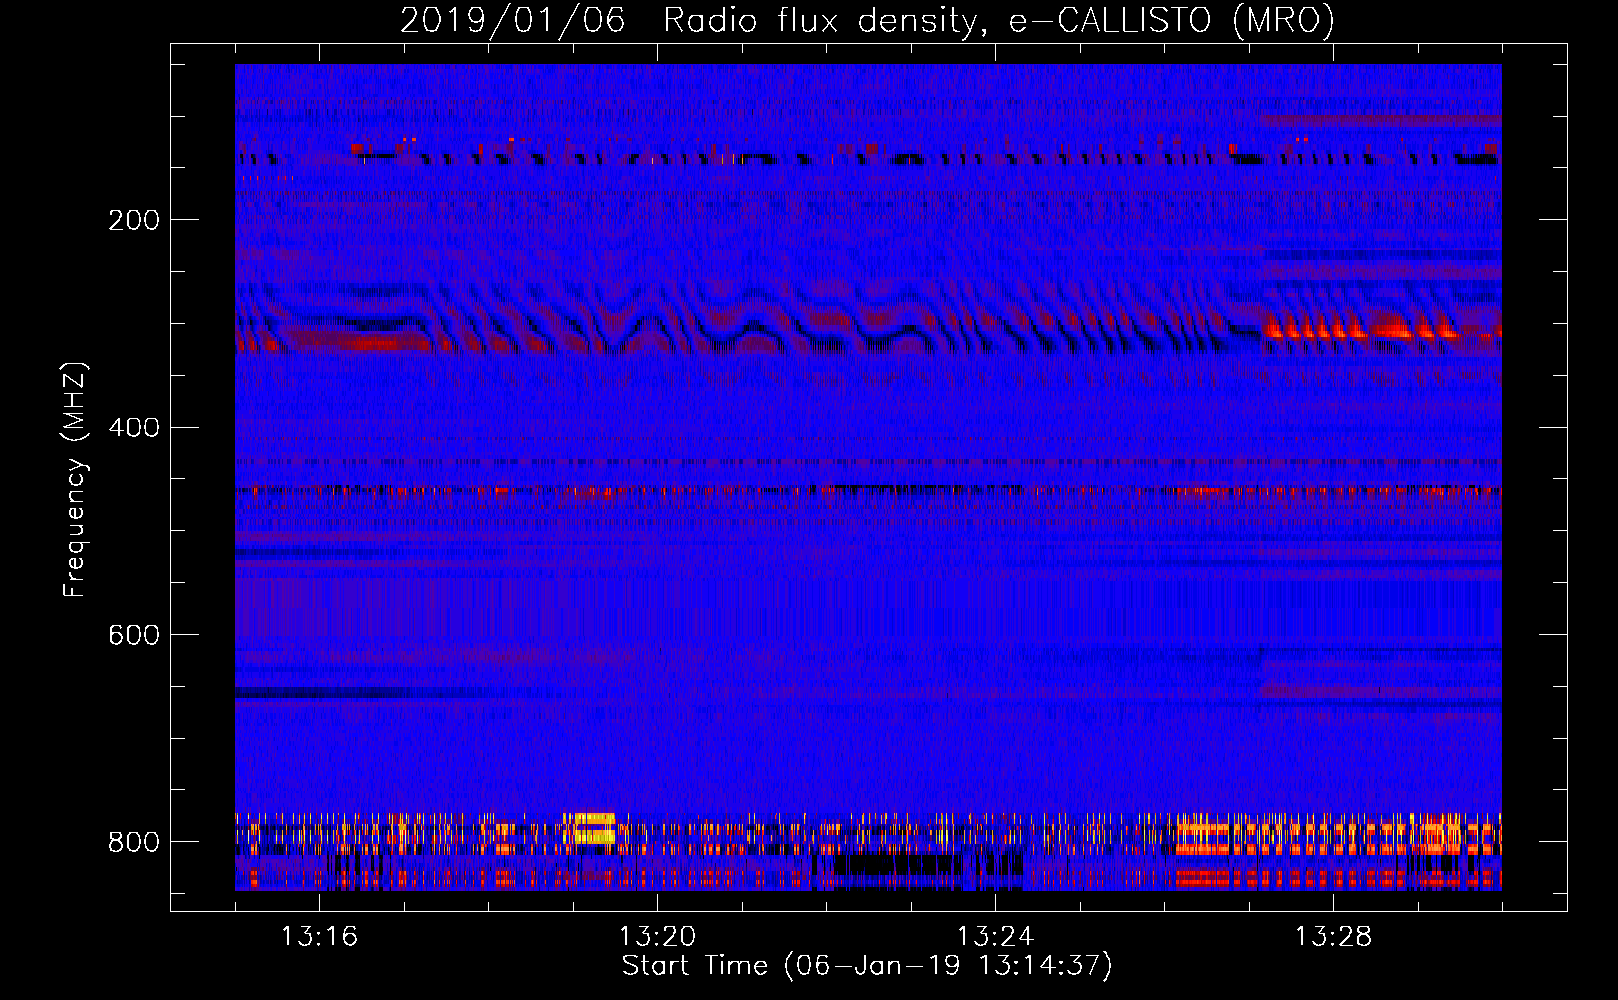Click the "Frequency (MHZ)" axis label
Image resolution: width=1618 pixels, height=1000 pixels.
coord(74,479)
